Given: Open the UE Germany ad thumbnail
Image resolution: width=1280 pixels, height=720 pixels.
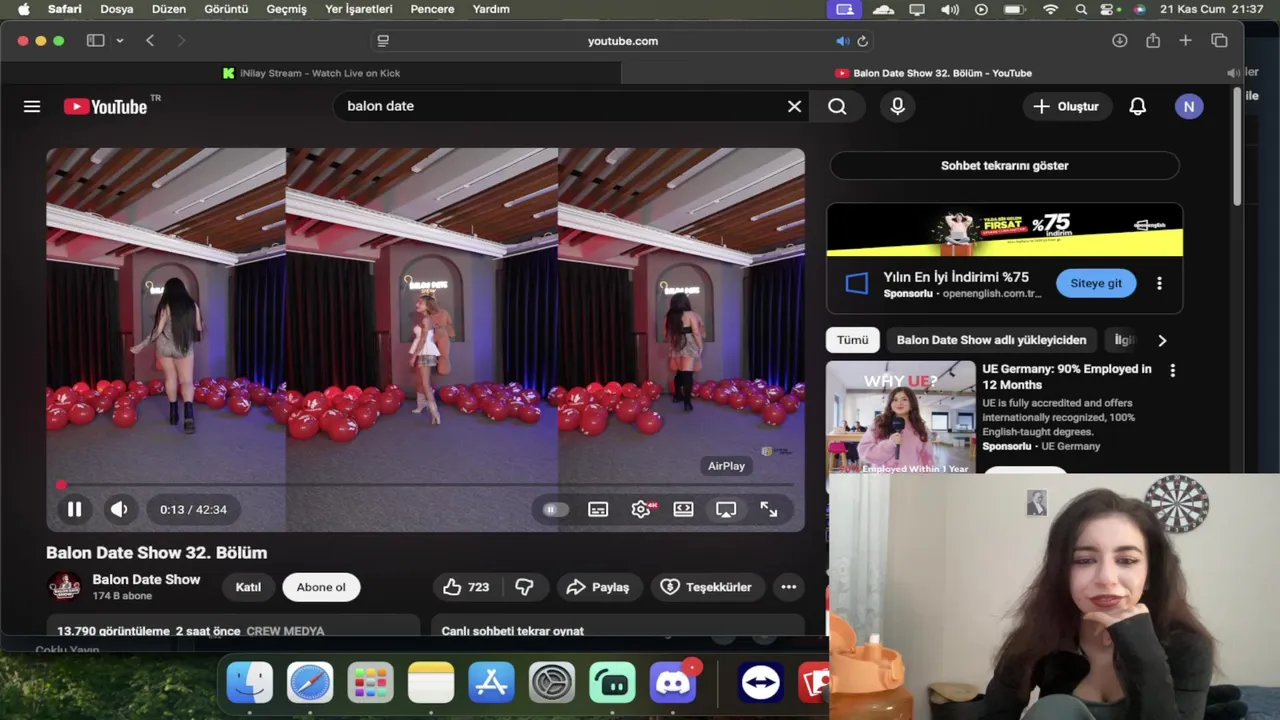Looking at the screenshot, I should pos(900,417).
